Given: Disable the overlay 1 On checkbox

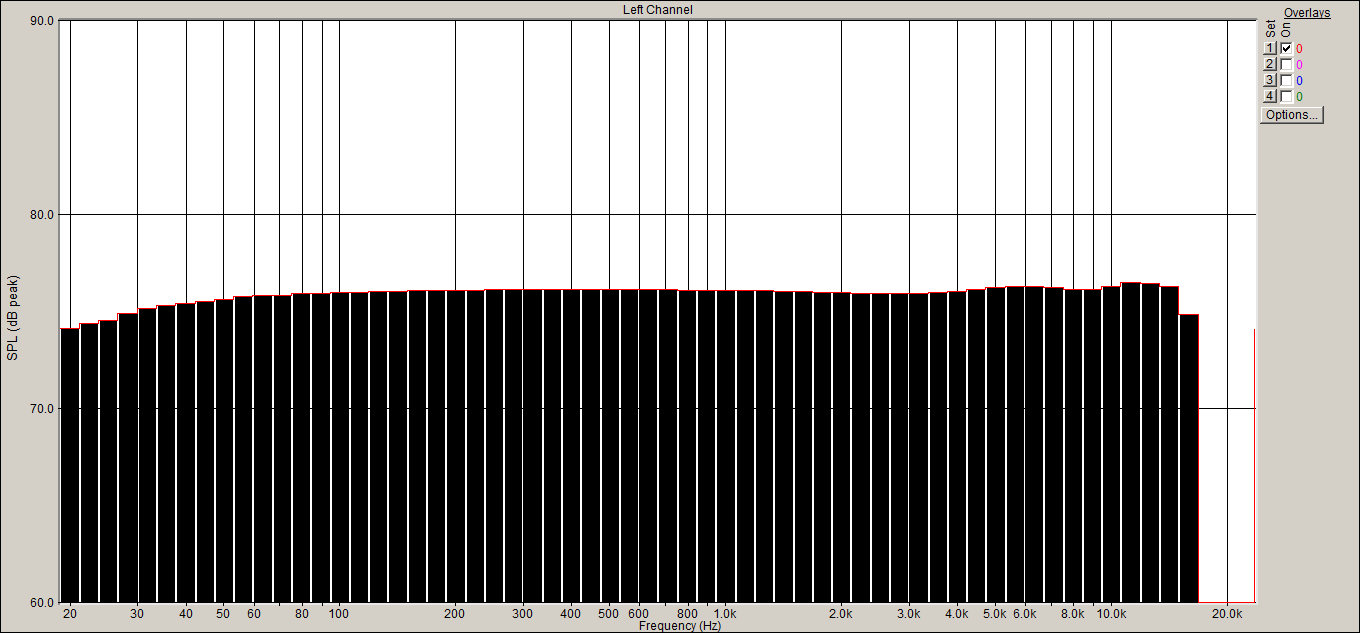Looking at the screenshot, I should 1286,48.
